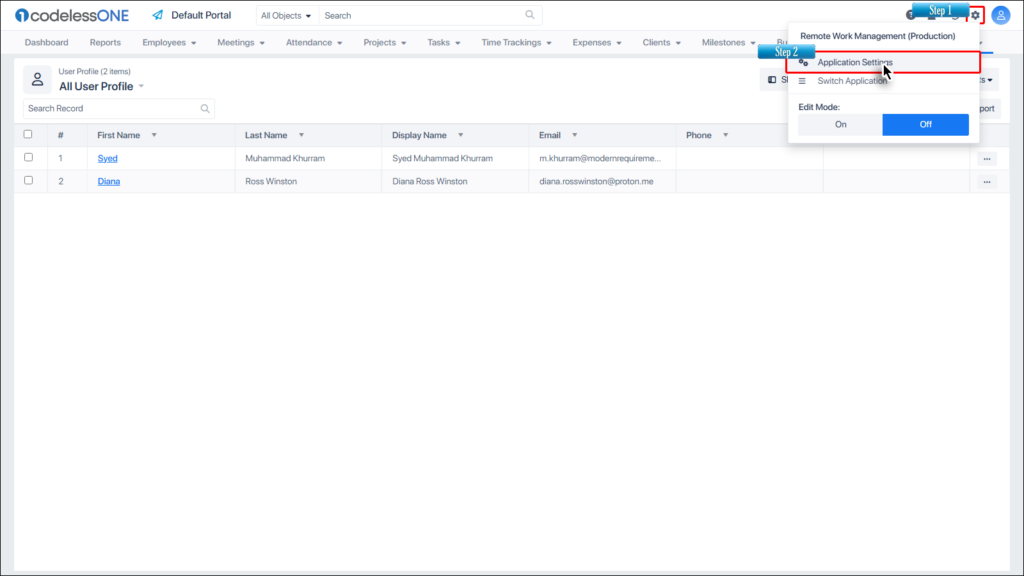Open the user account avatar
This screenshot has height=576, width=1024.
pyautogui.click(x=1000, y=15)
